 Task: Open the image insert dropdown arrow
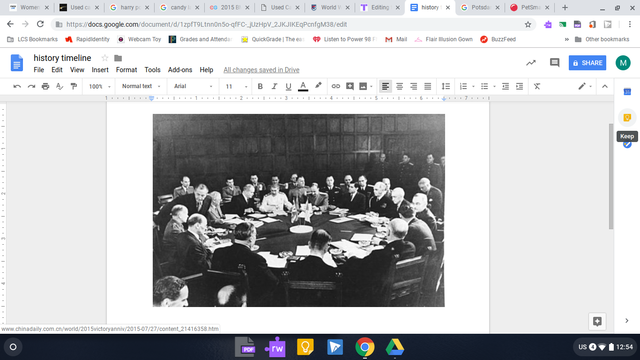pyautogui.click(x=371, y=87)
